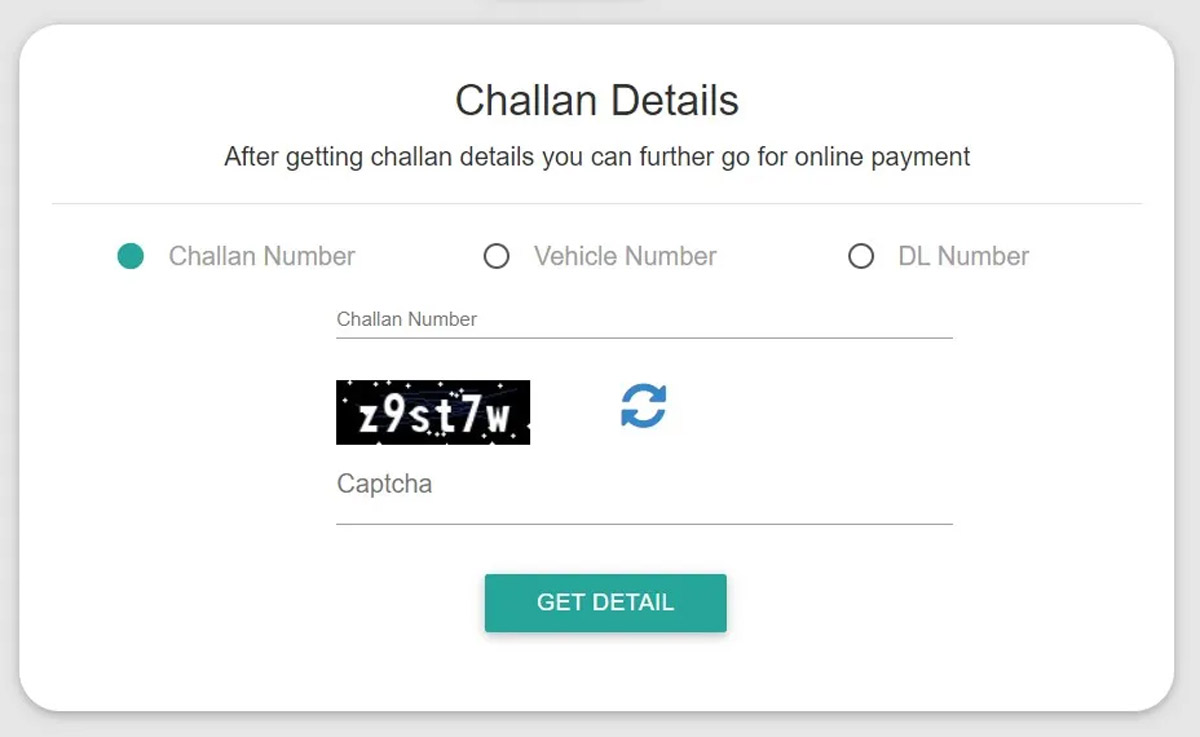Select the Challan Number radio button
Screen dimensions: 1200x737
(129, 256)
